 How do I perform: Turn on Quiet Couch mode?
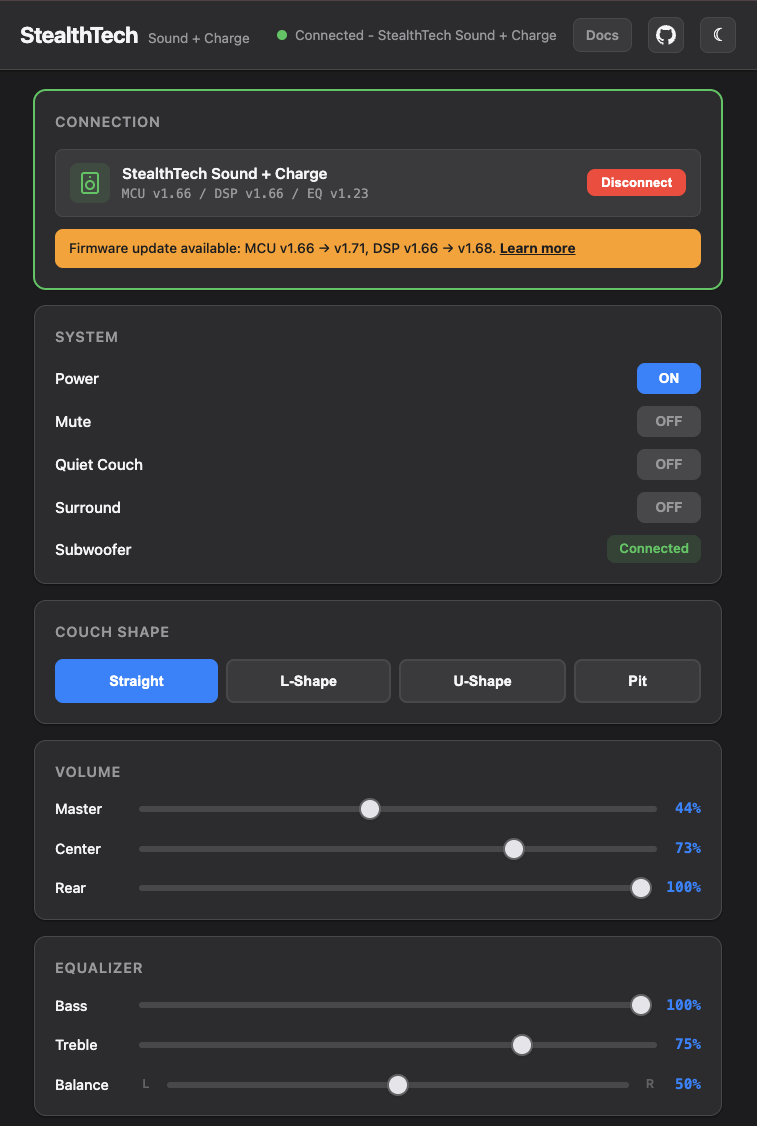point(668,464)
